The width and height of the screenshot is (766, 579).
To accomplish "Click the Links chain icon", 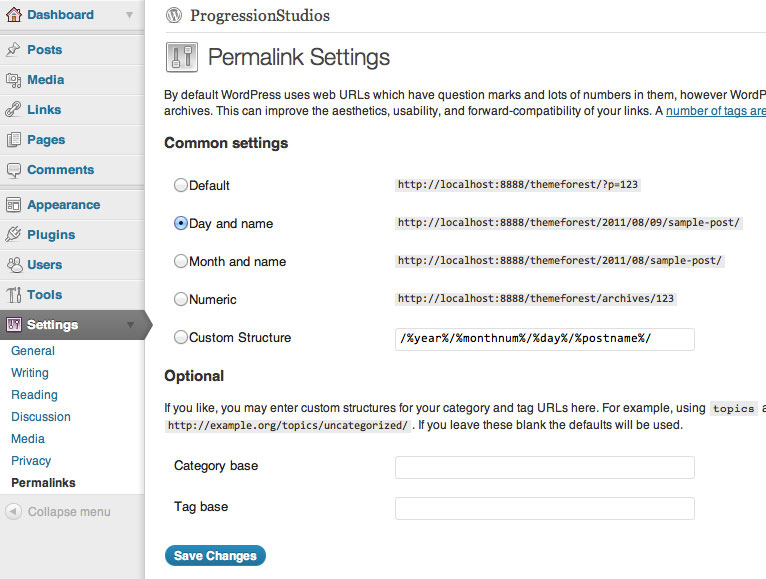I will pyautogui.click(x=14, y=110).
